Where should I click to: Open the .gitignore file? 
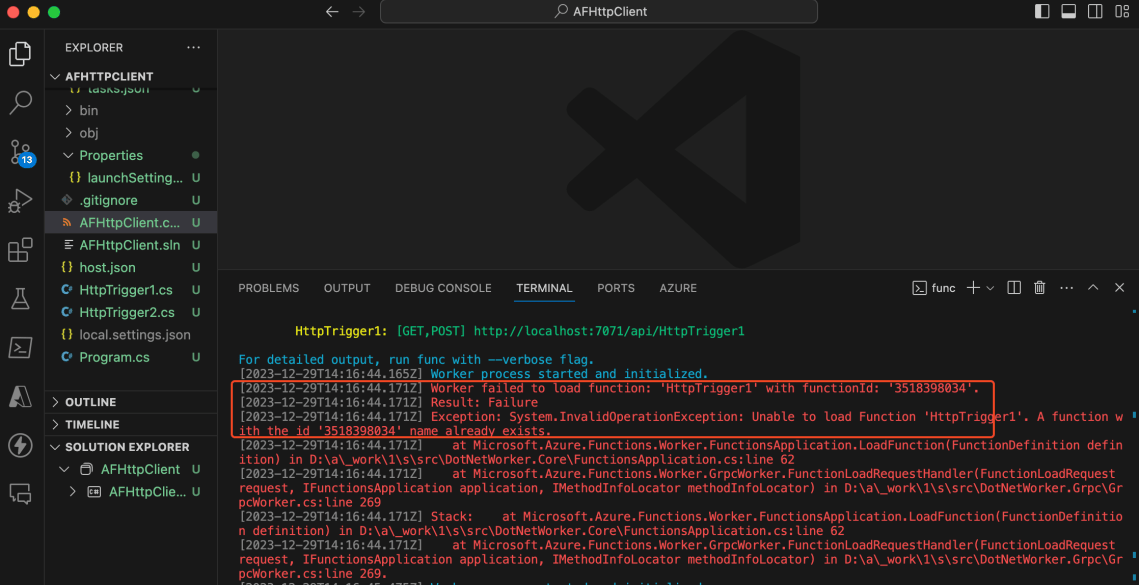point(131,200)
